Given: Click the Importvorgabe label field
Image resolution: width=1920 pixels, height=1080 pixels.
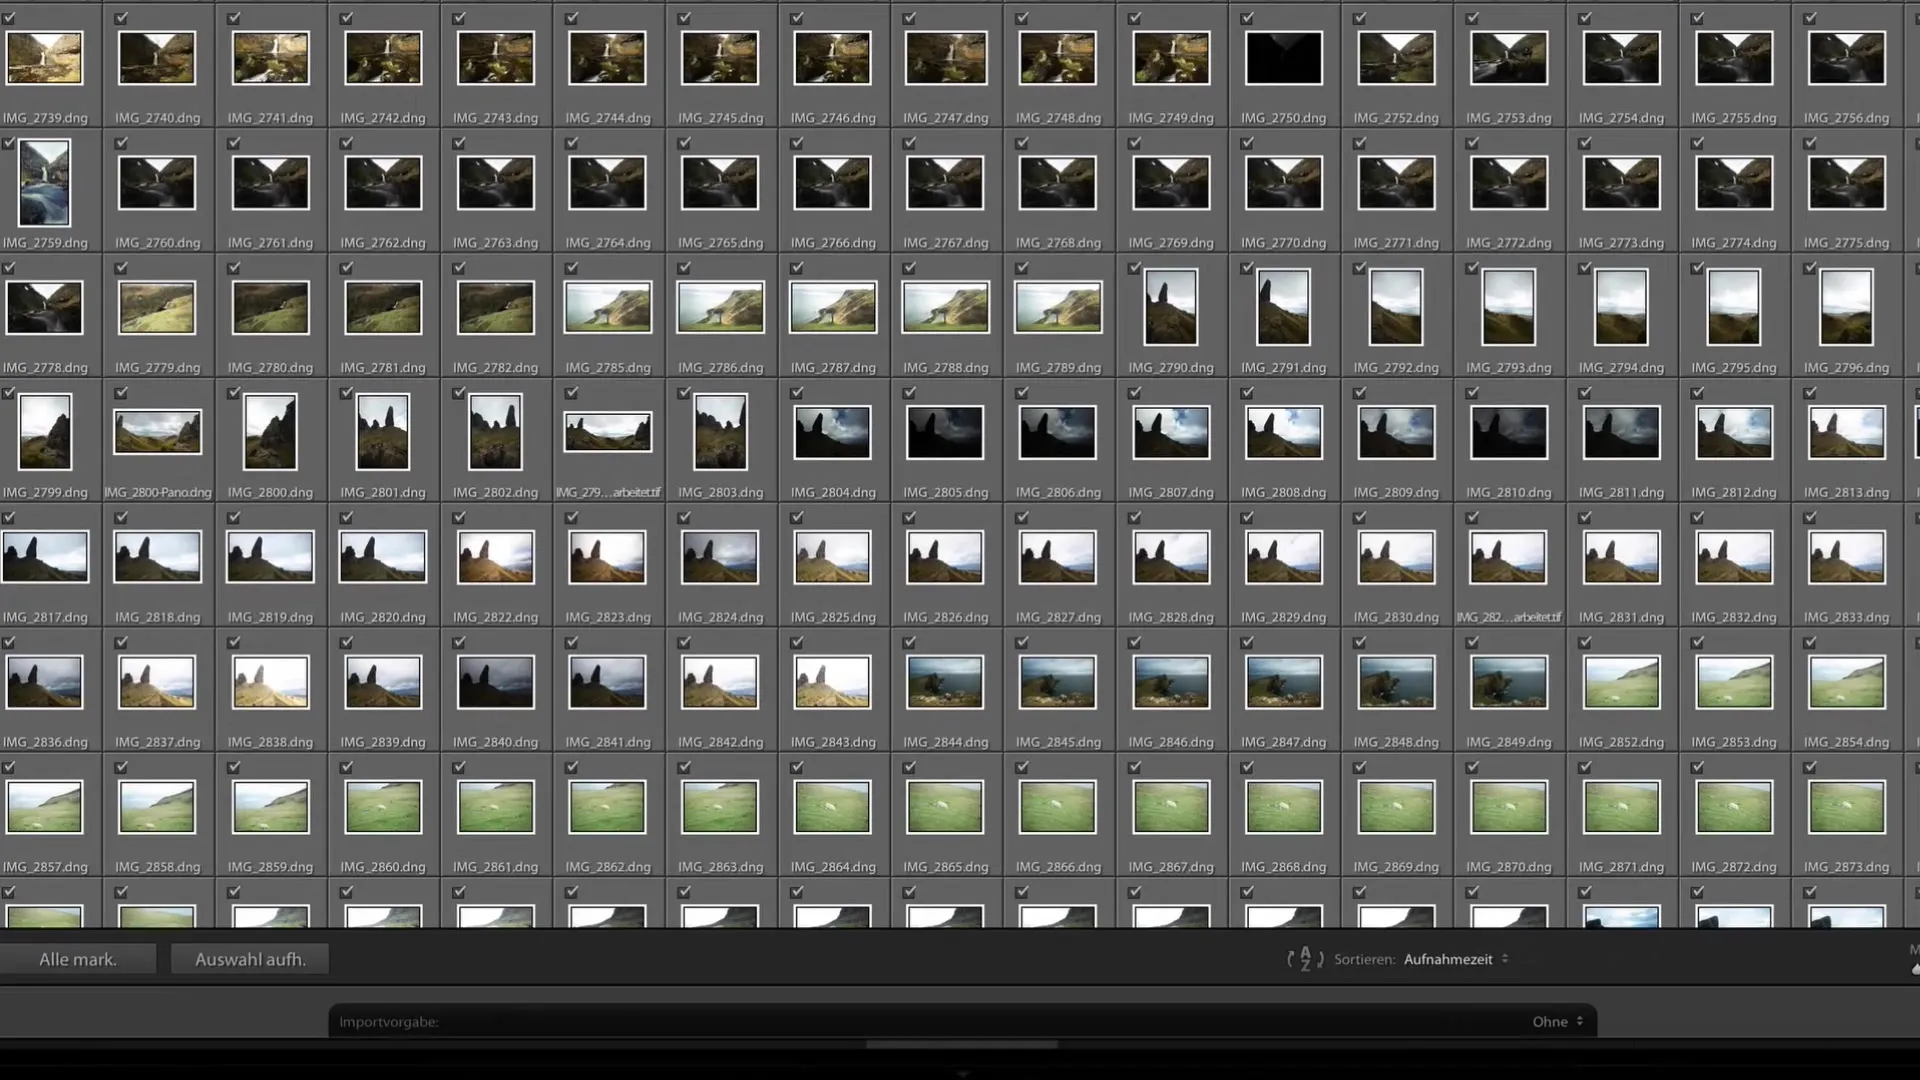Looking at the screenshot, I should [389, 1022].
